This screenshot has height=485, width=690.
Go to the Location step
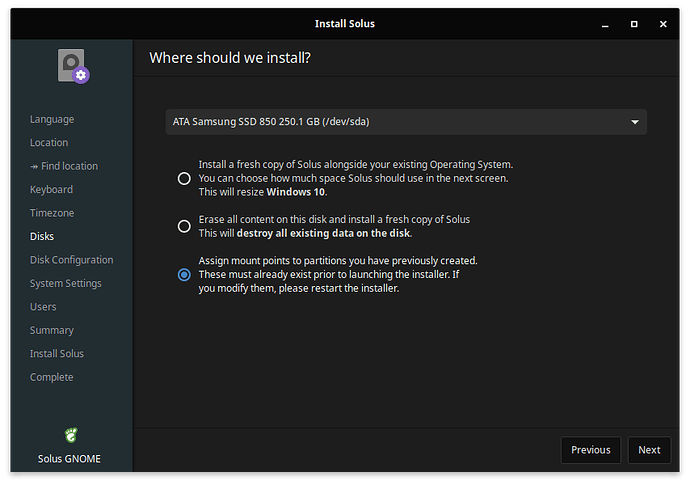[49, 143]
